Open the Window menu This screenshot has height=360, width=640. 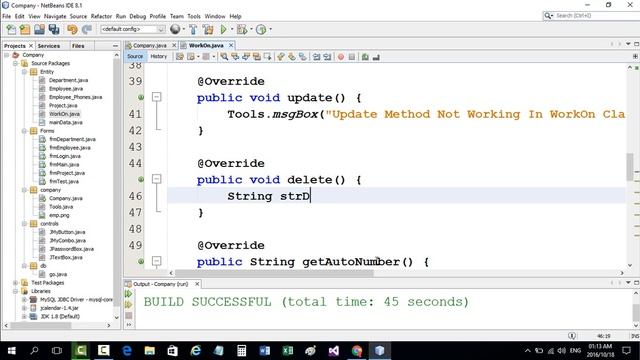pyautogui.click(x=215, y=16)
